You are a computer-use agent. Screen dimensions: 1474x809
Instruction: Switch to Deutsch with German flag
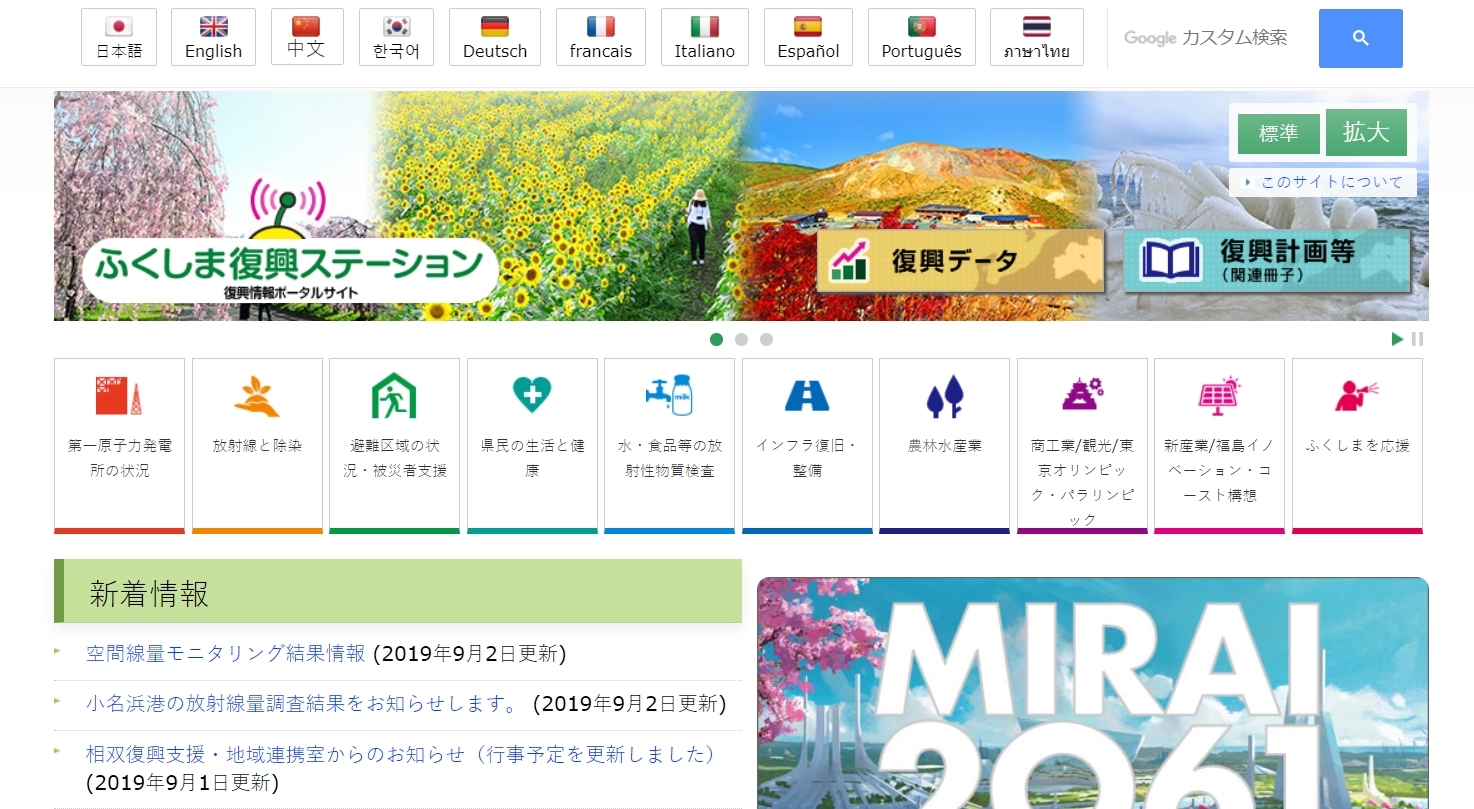click(495, 37)
